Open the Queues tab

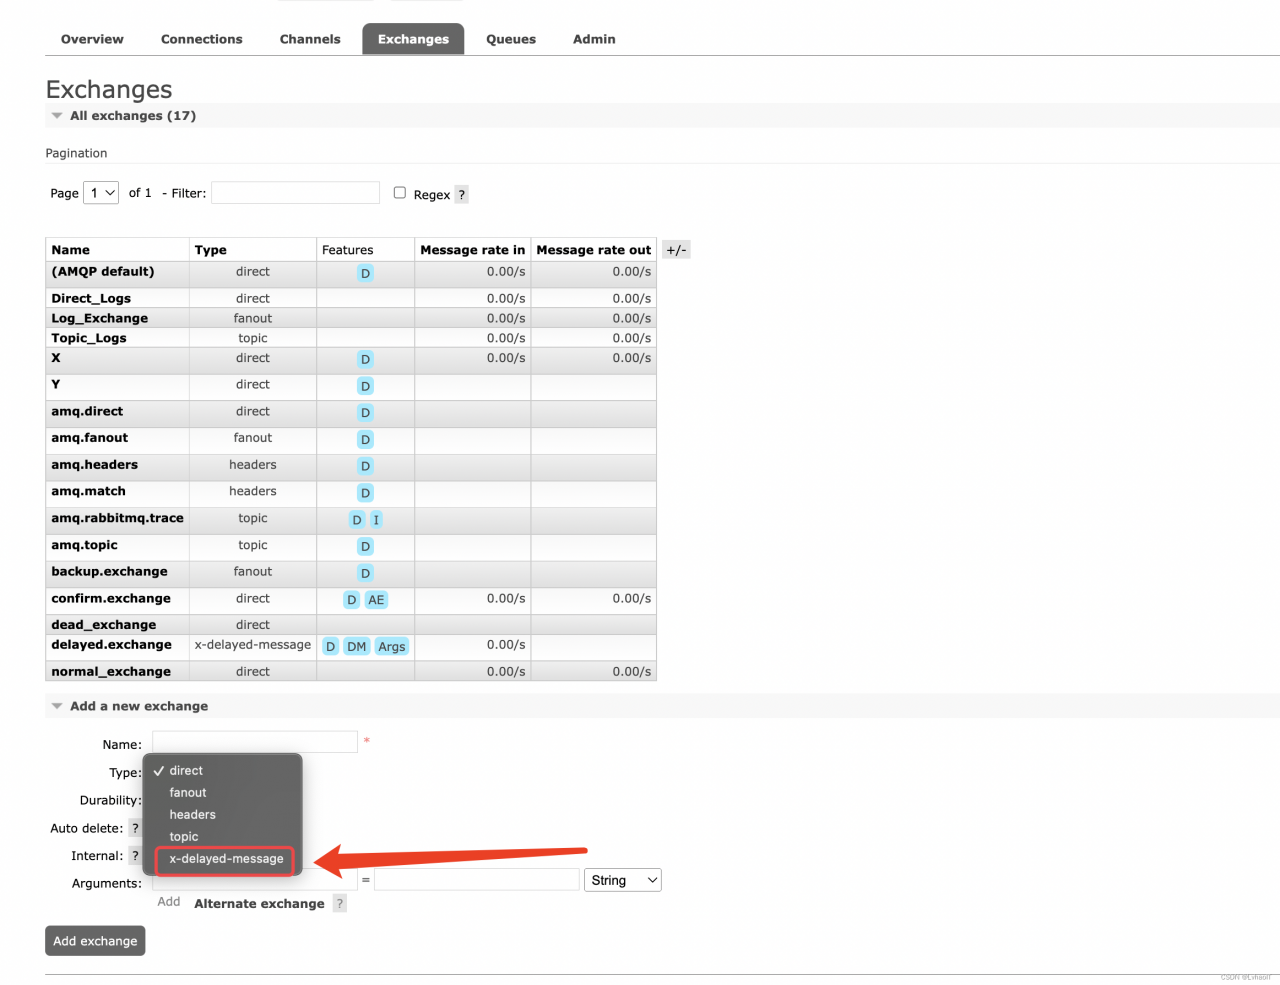(x=511, y=39)
